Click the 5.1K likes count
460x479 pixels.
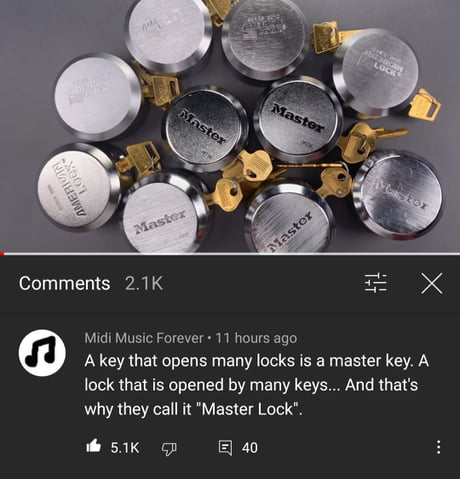pyautogui.click(x=125, y=447)
